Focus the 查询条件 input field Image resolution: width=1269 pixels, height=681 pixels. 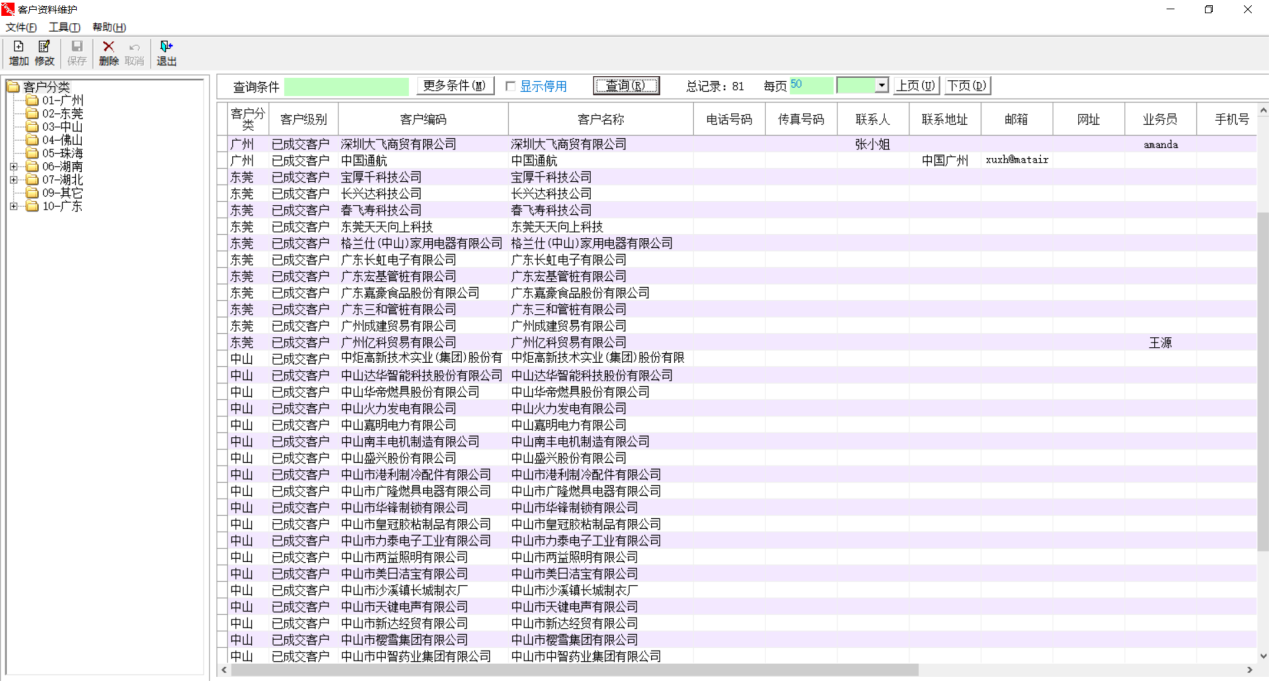pos(347,86)
